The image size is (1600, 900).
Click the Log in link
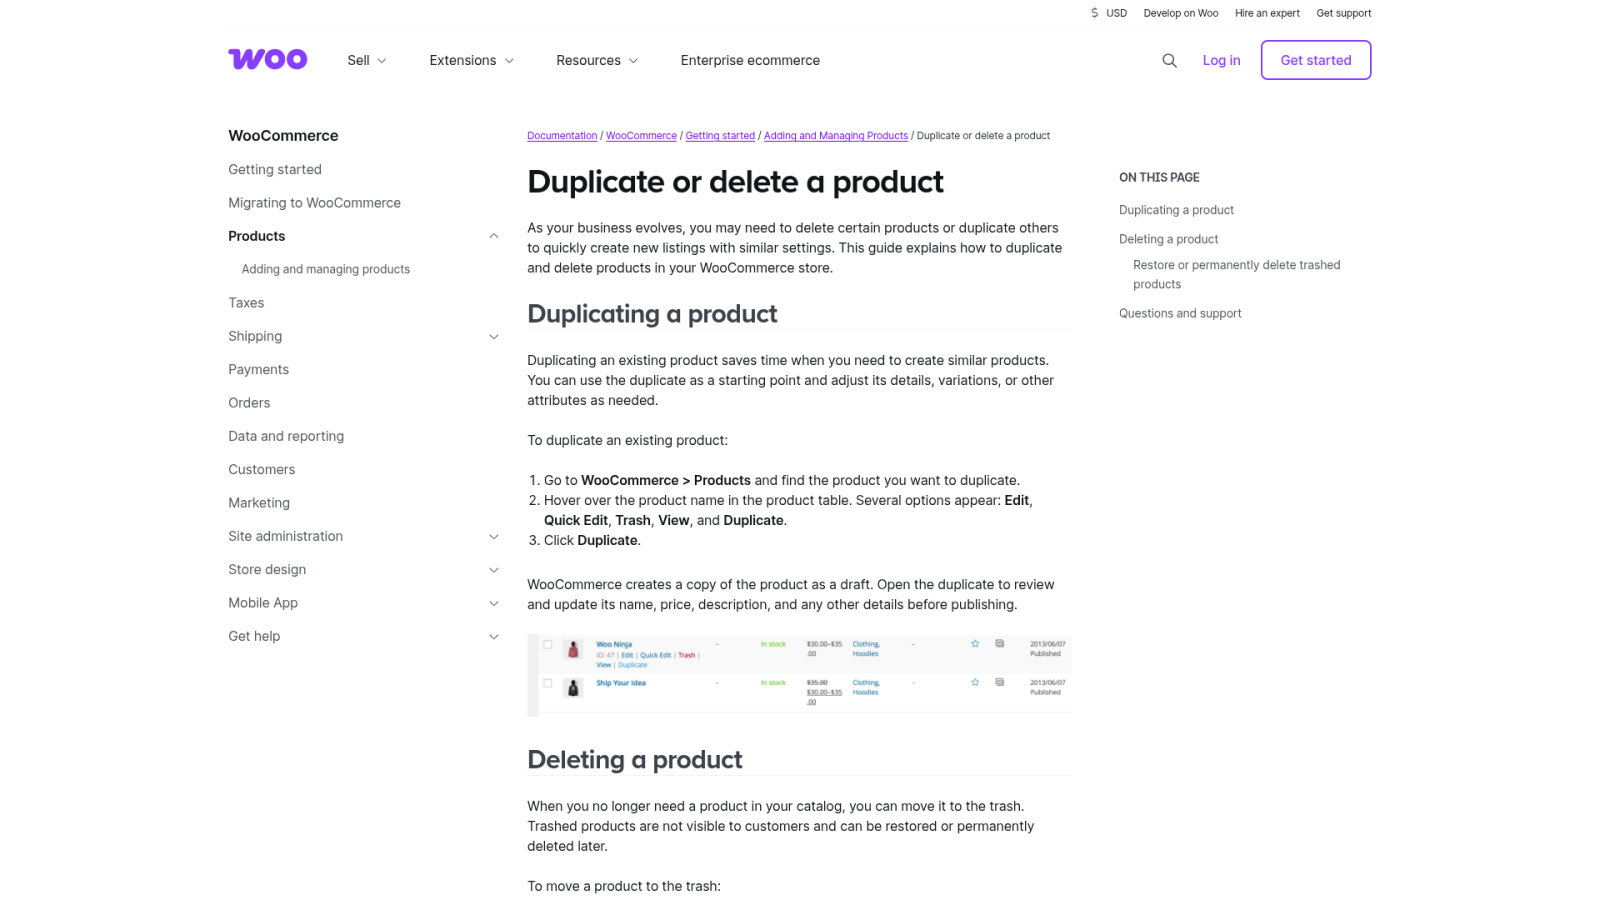[x=1221, y=60]
